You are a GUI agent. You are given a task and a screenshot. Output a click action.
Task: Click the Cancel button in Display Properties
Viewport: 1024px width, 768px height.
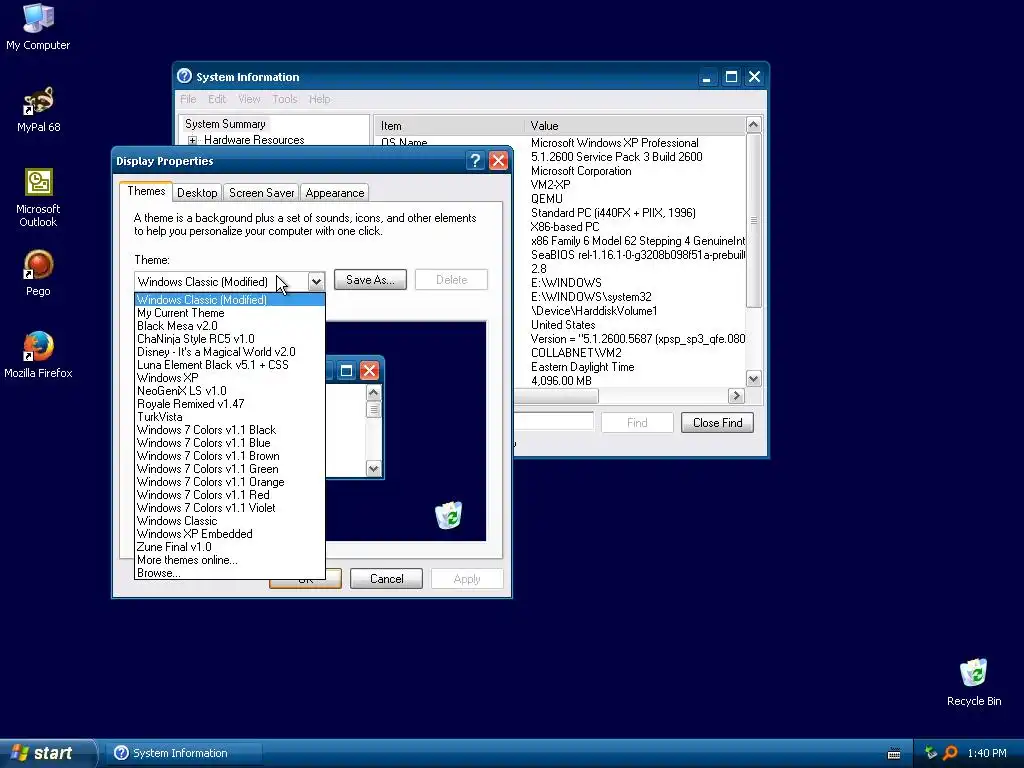coord(387,579)
